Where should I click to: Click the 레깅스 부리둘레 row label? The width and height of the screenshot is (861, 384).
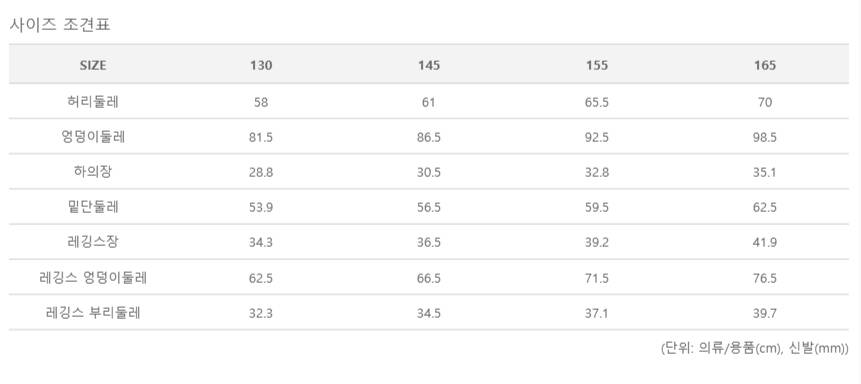pos(93,313)
